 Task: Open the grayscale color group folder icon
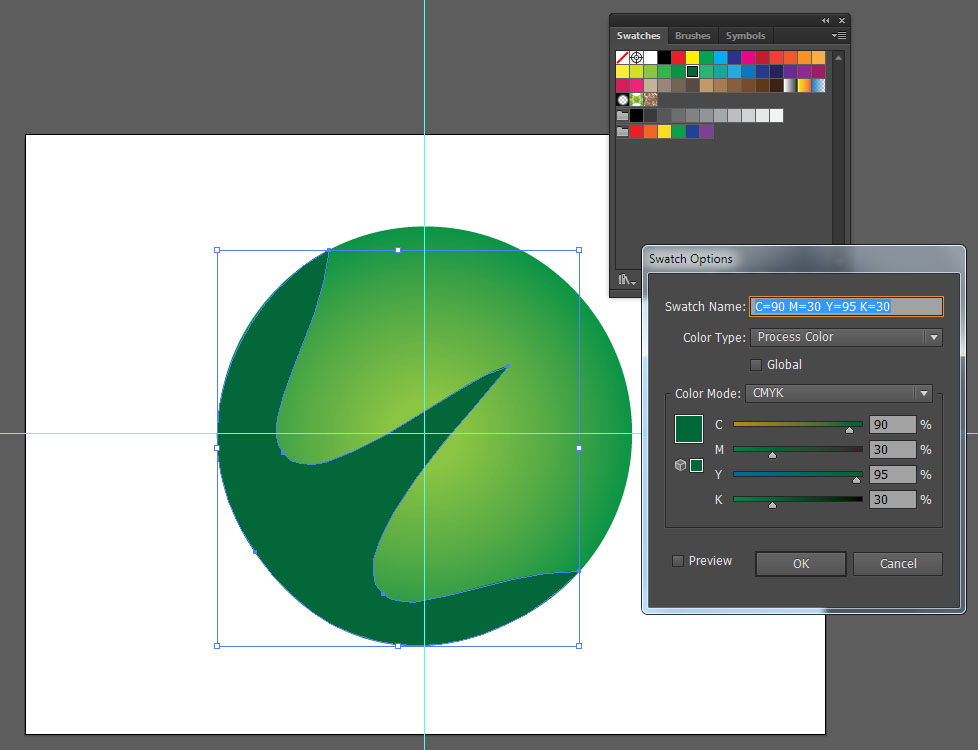point(621,115)
